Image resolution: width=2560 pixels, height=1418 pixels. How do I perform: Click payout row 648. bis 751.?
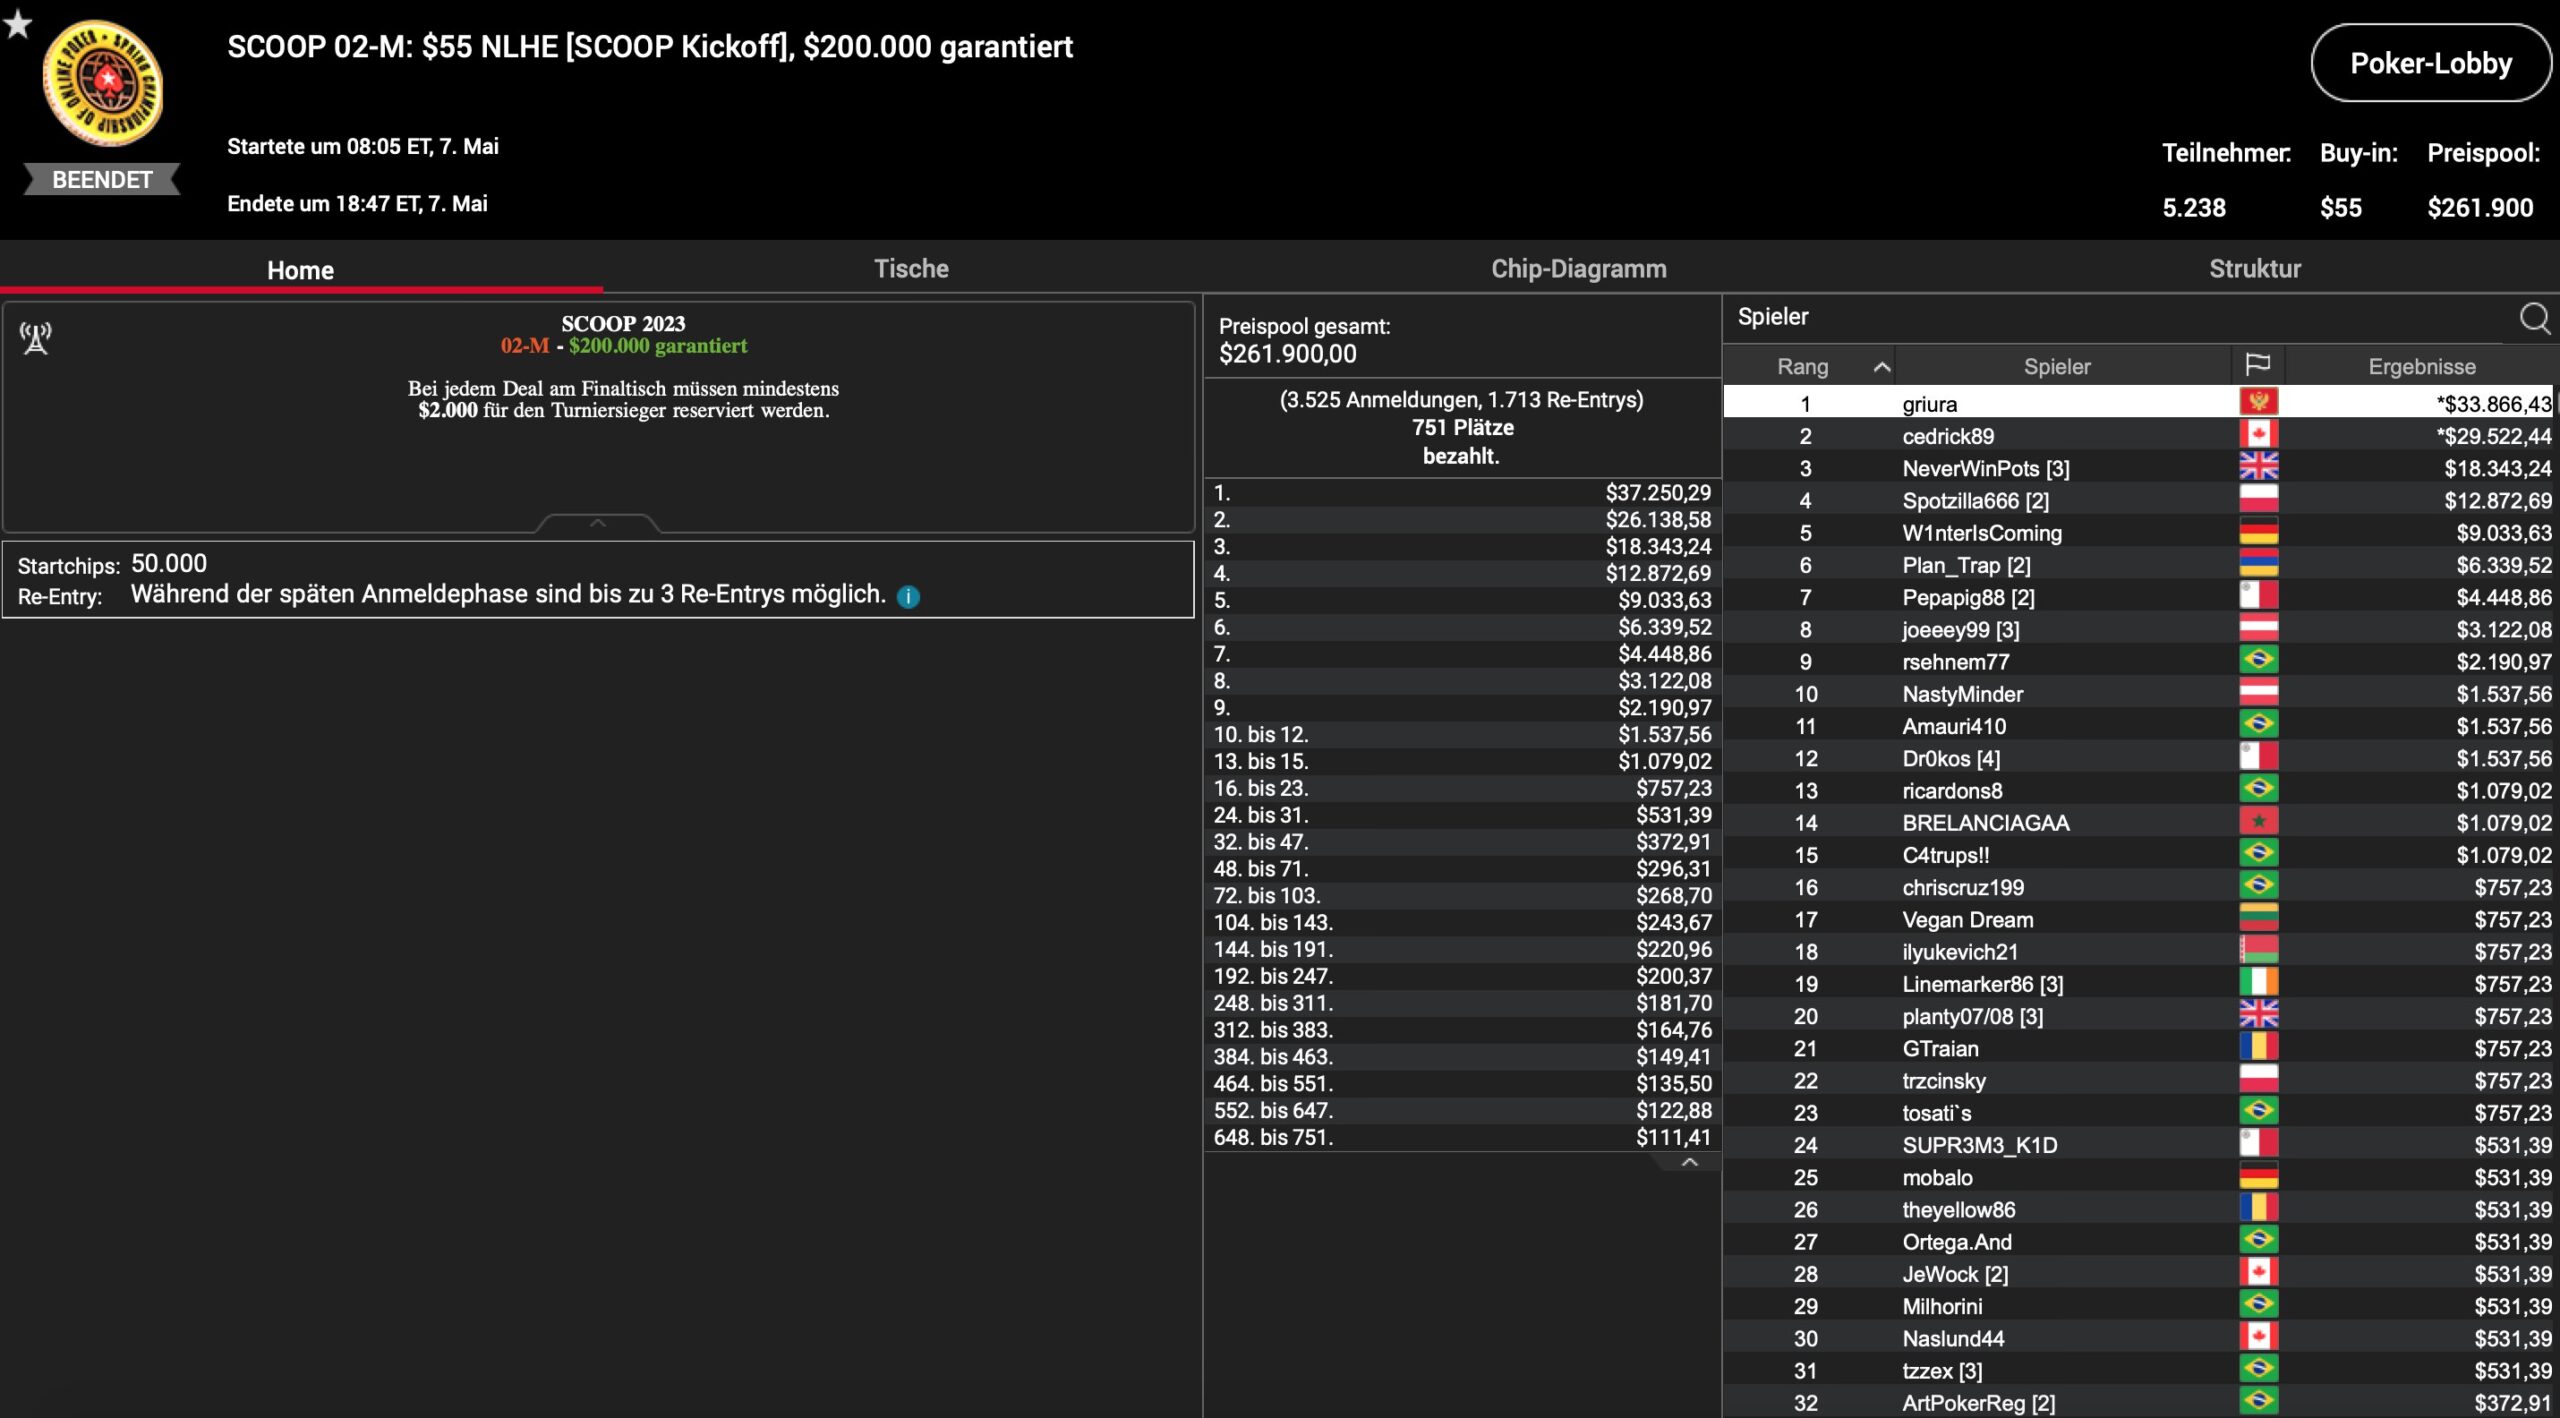click(x=1462, y=1137)
